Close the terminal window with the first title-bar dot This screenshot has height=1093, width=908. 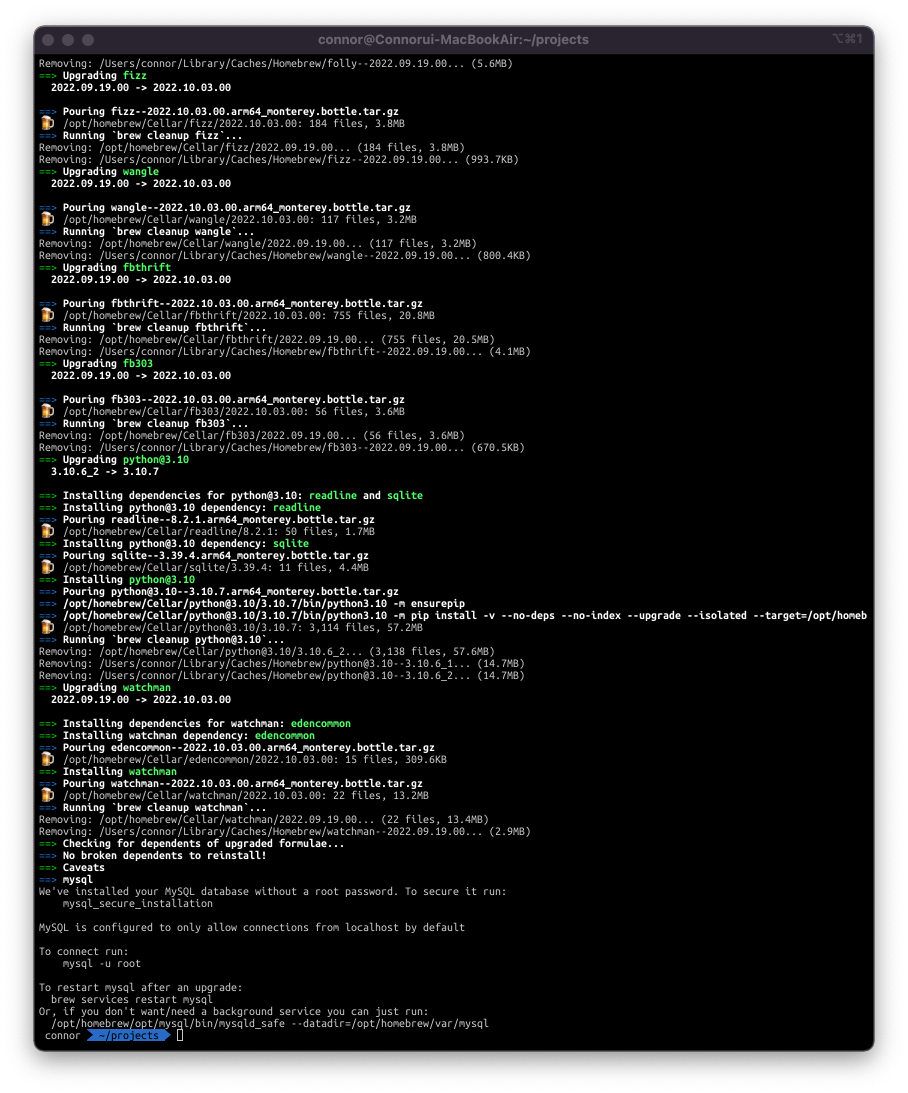(49, 40)
